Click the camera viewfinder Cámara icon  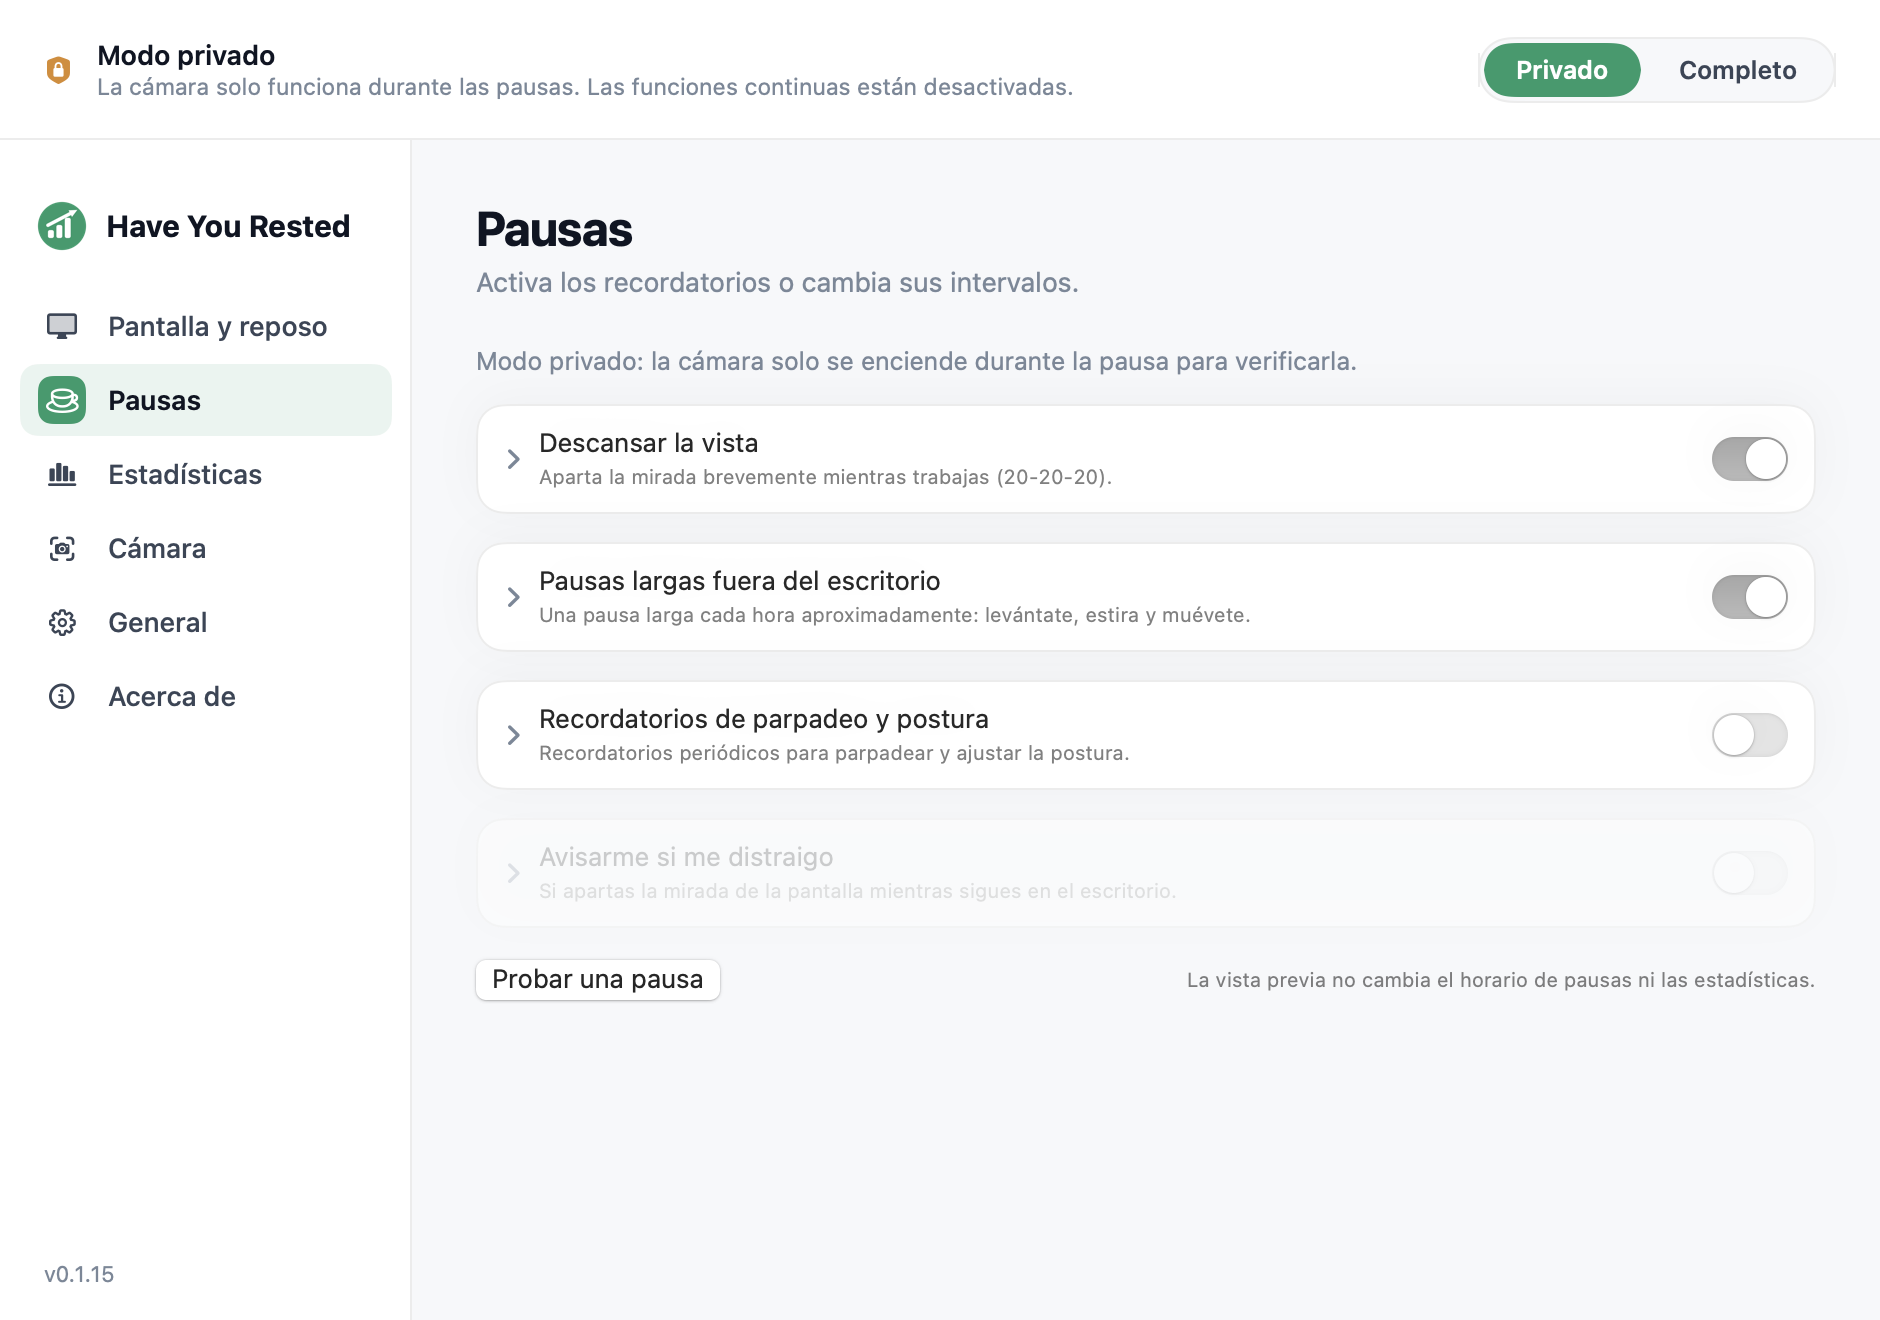(x=62, y=548)
